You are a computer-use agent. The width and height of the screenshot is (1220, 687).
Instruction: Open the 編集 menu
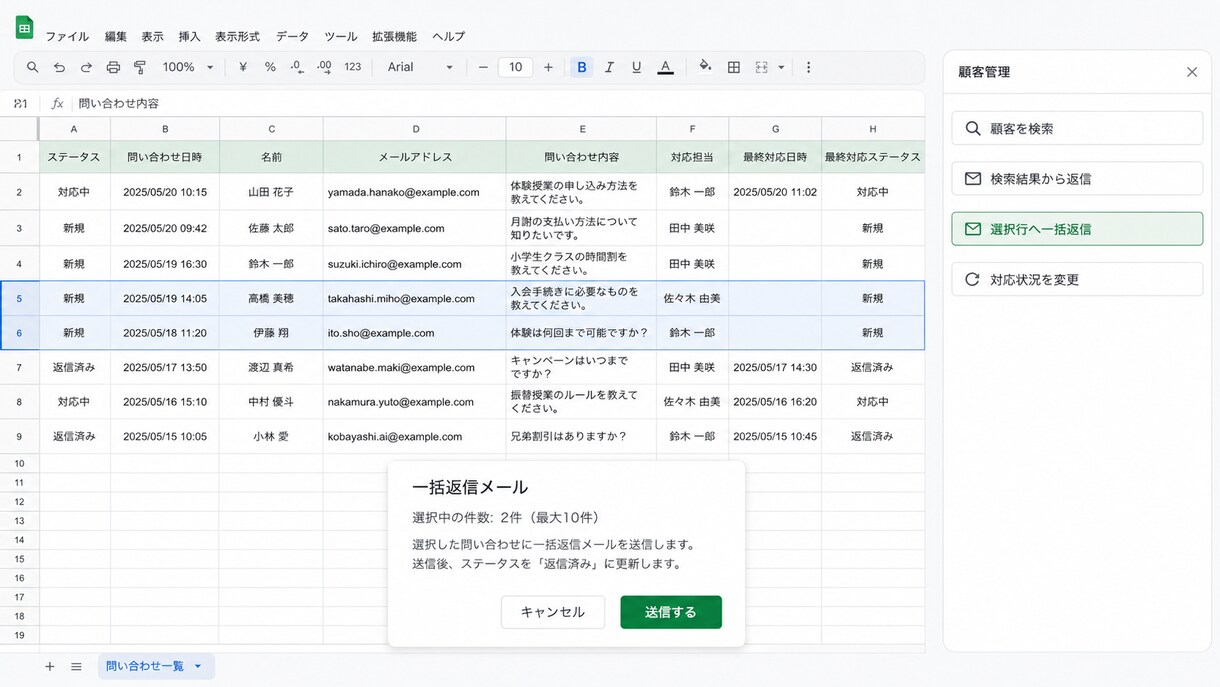tap(116, 36)
